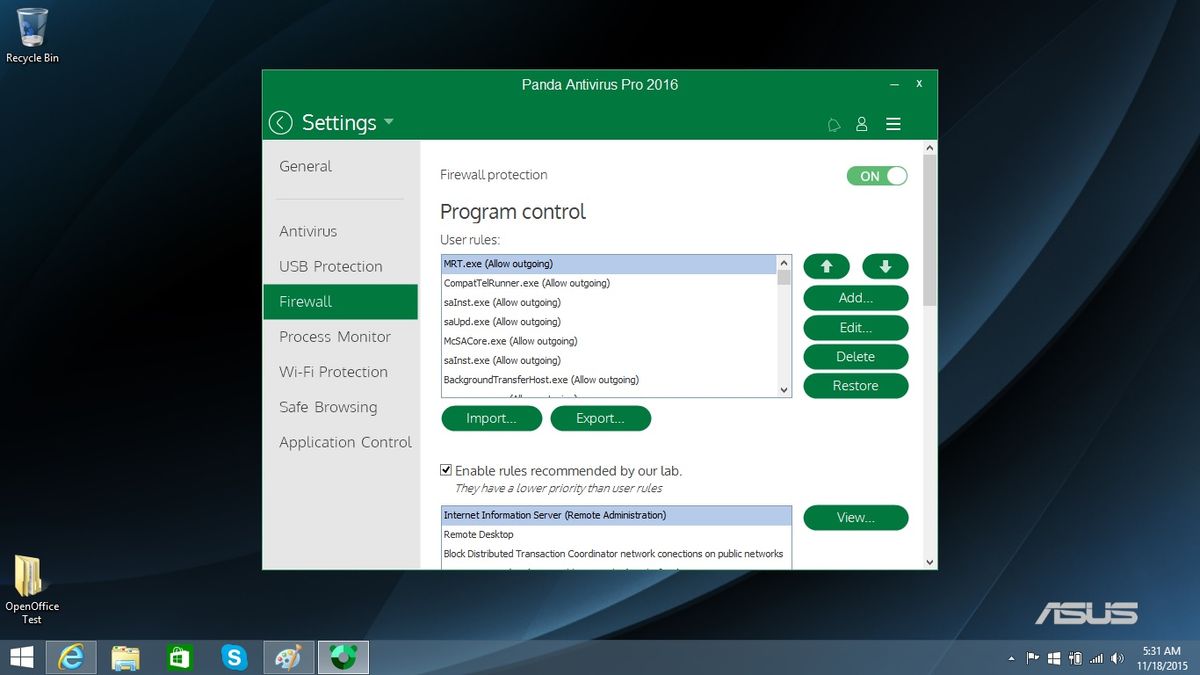Go back using the Settings back arrow
1200x675 pixels.
(281, 123)
